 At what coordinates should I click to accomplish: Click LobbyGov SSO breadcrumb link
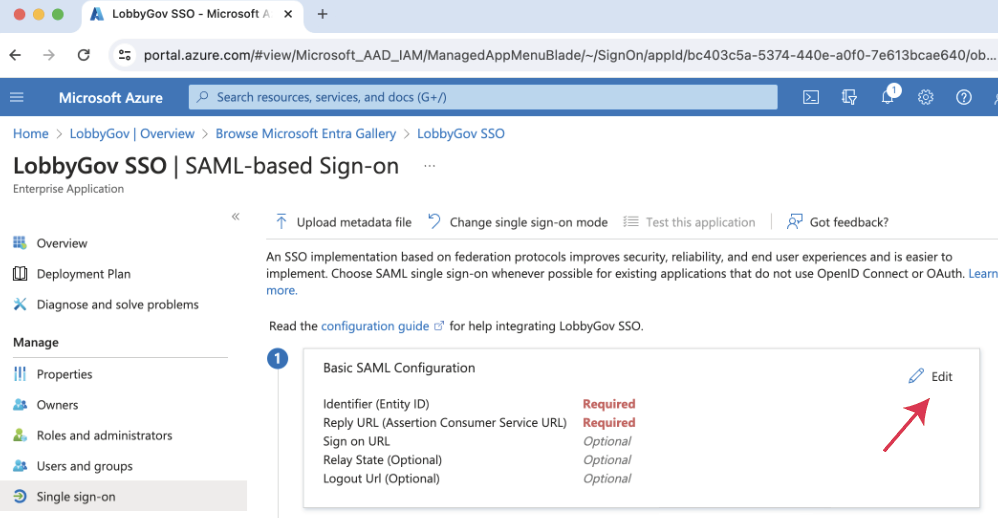click(x=461, y=134)
